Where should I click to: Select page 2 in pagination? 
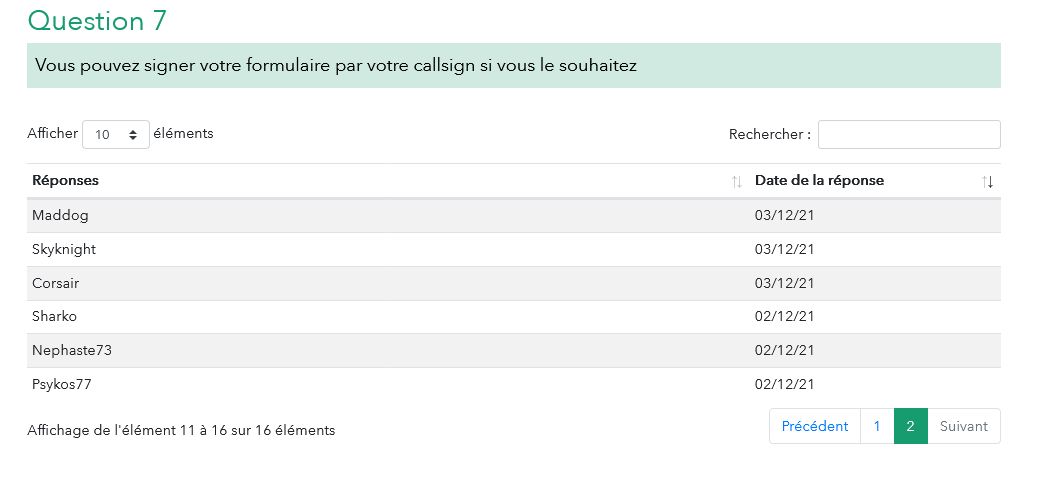tap(910, 426)
